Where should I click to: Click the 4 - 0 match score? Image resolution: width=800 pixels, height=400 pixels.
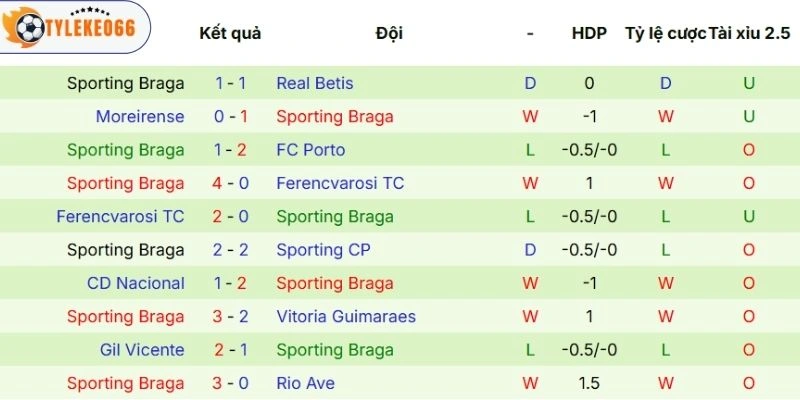click(230, 183)
